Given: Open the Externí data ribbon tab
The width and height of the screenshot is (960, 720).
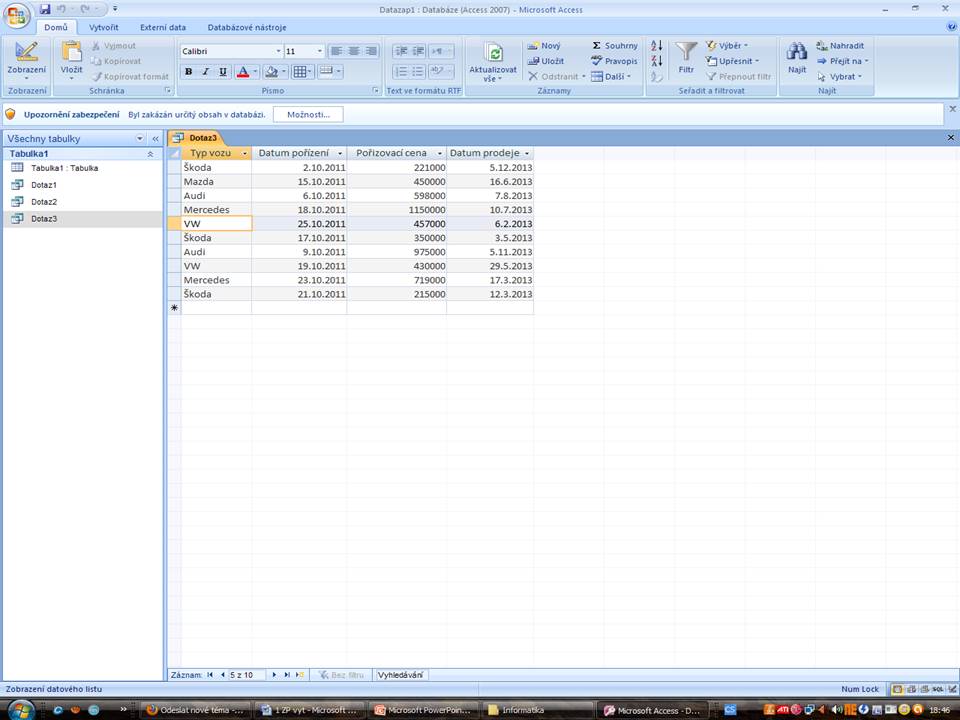Looking at the screenshot, I should [x=162, y=28].
